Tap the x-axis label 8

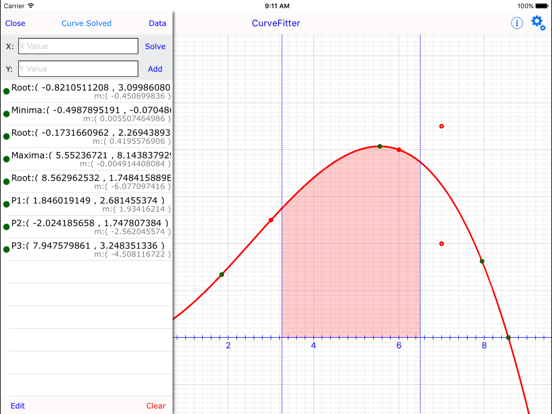(484, 345)
